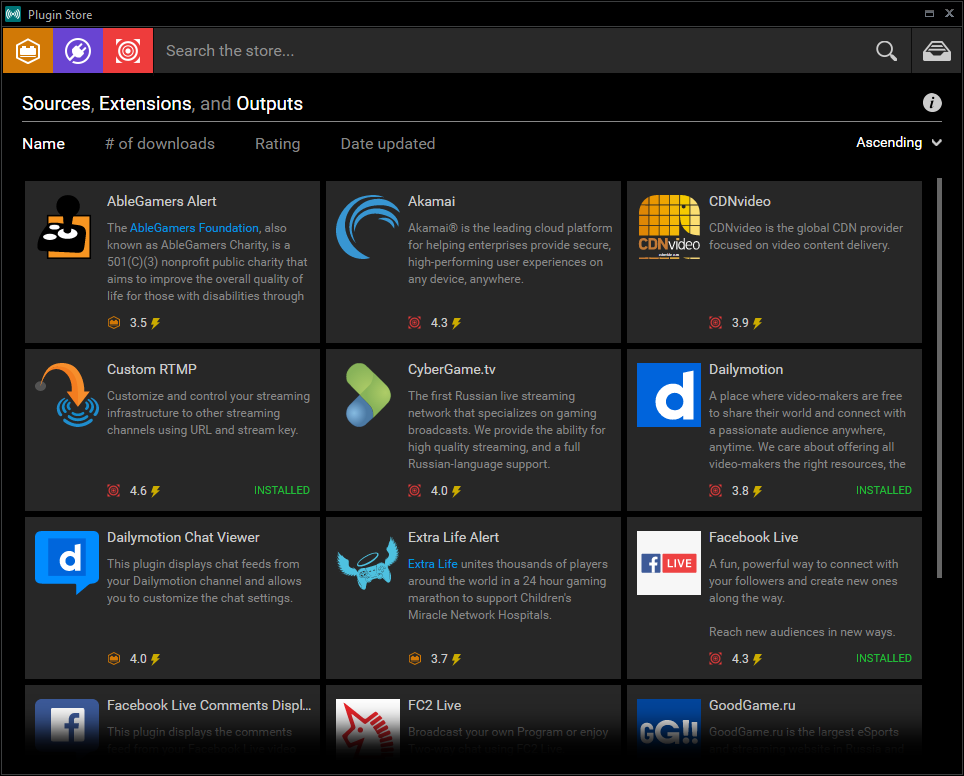964x776 pixels.
Task: Click the chevron next to Ascending
Action: tap(936, 143)
